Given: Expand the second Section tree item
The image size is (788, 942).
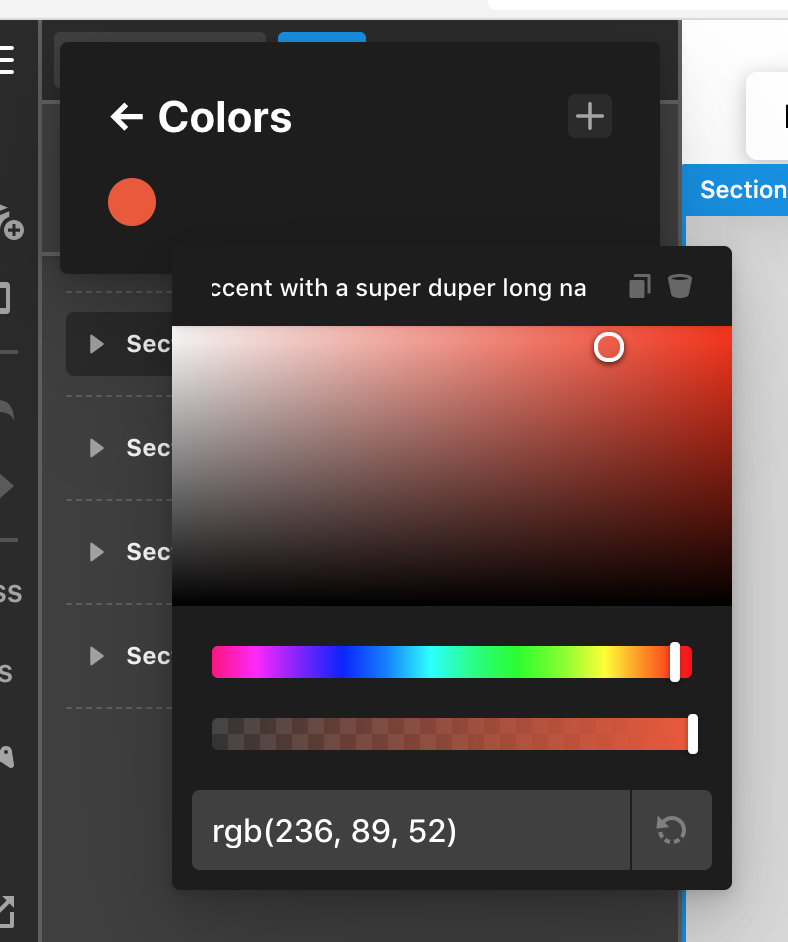Looking at the screenshot, I should tap(97, 448).
